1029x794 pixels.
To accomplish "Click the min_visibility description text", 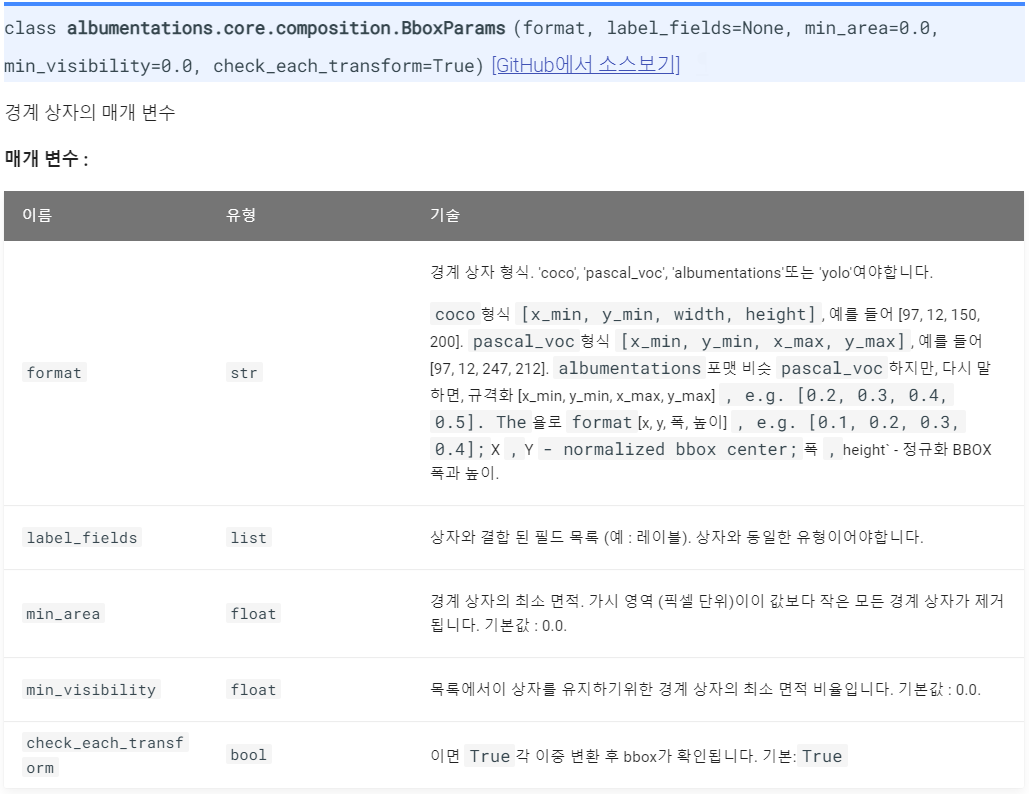I will (705, 689).
